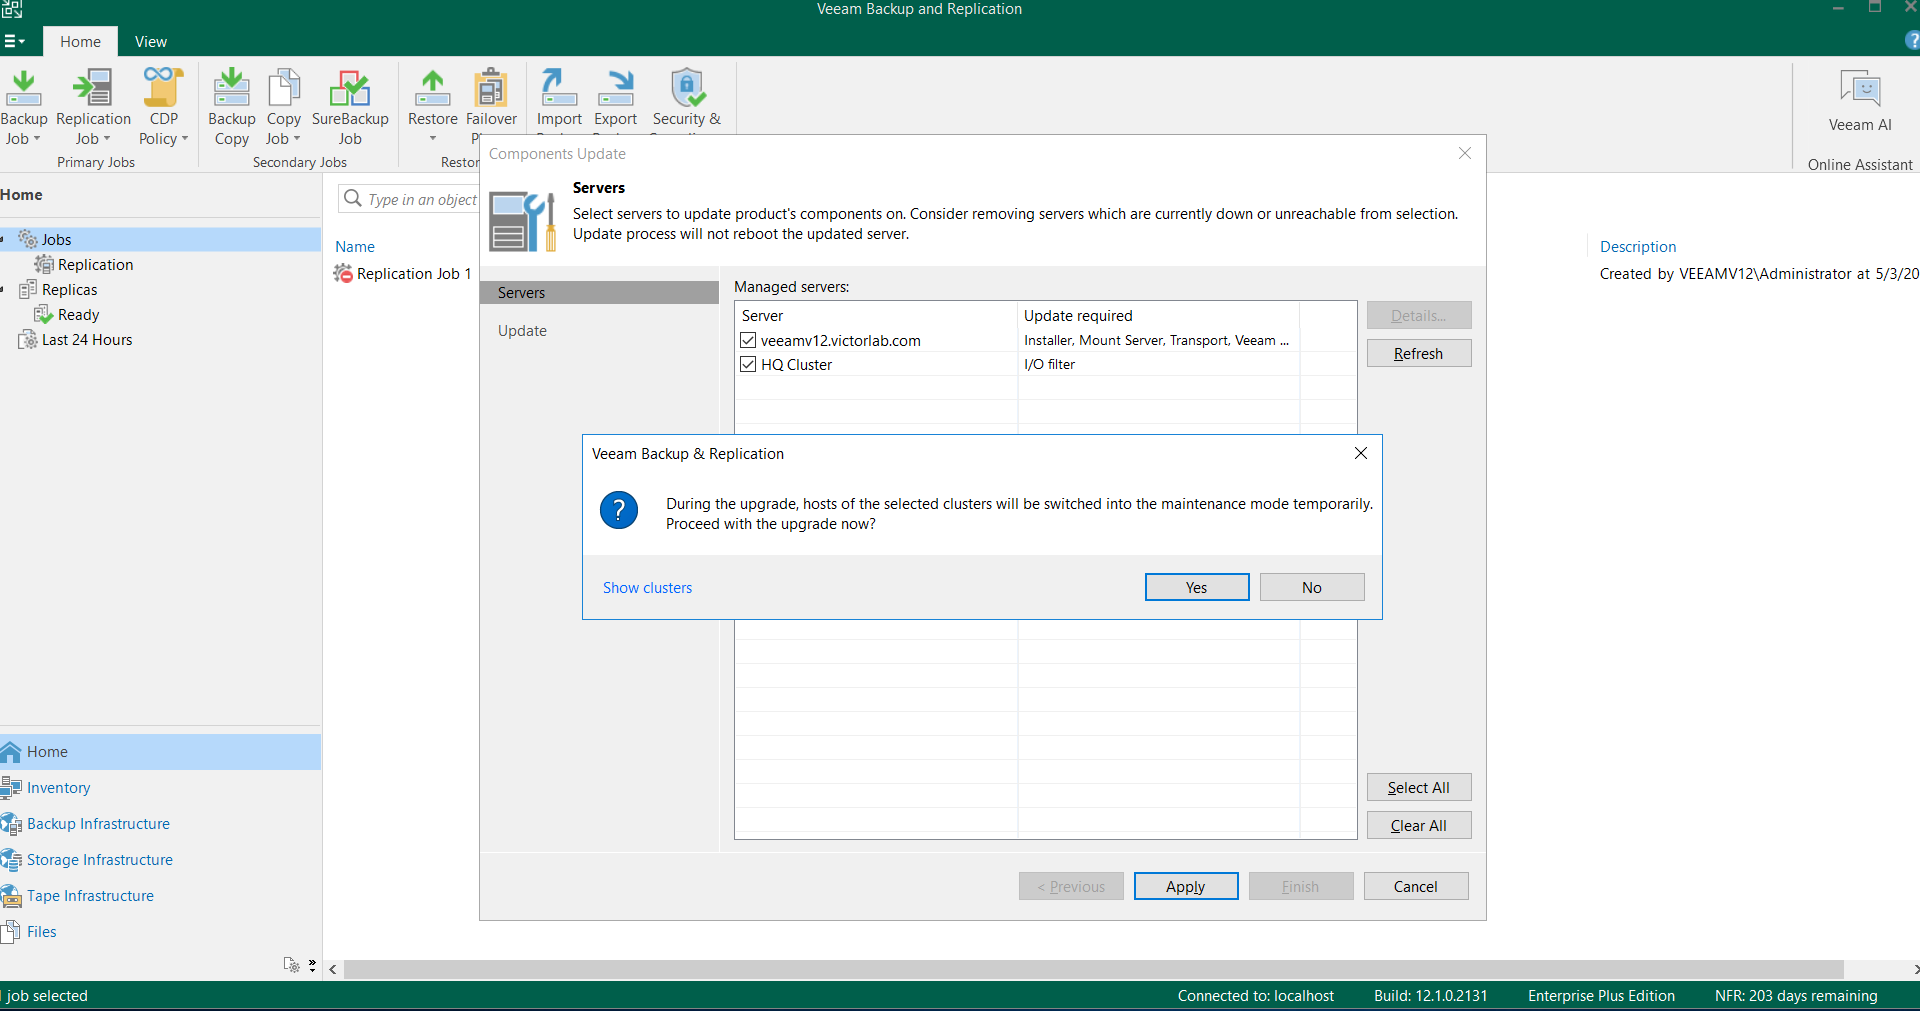This screenshot has width=1920, height=1011.
Task: Click the SureBackup Job icon
Action: click(350, 90)
